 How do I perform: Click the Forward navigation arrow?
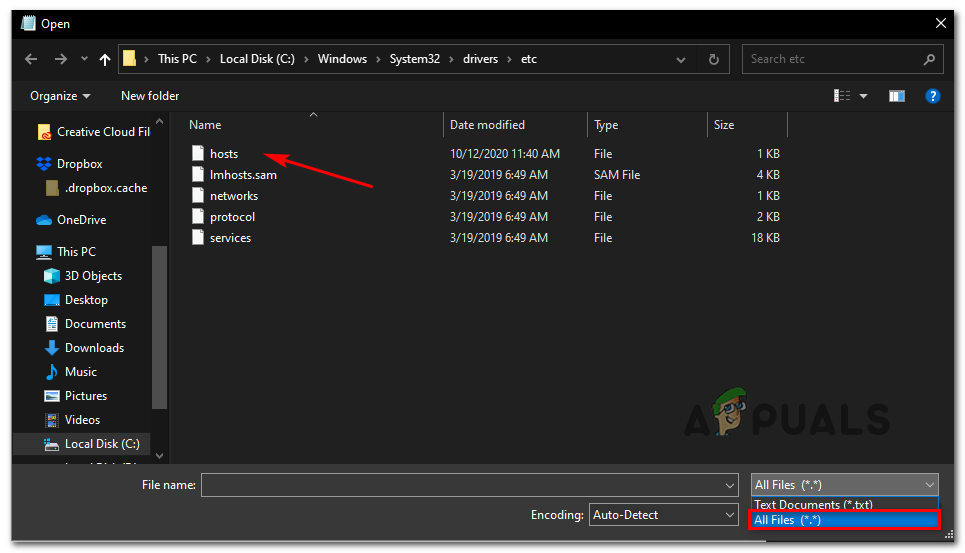tap(60, 59)
